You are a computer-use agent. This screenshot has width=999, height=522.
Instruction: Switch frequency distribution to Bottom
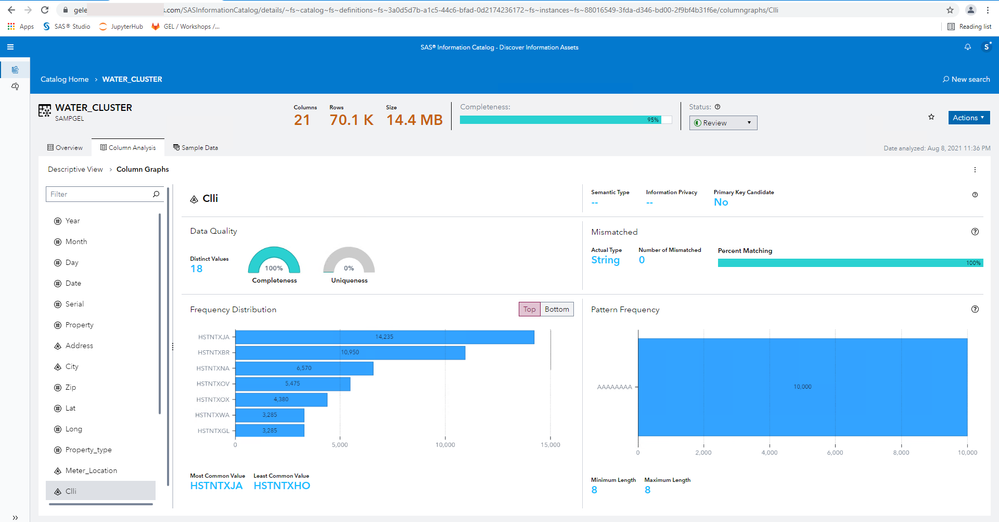coord(558,309)
